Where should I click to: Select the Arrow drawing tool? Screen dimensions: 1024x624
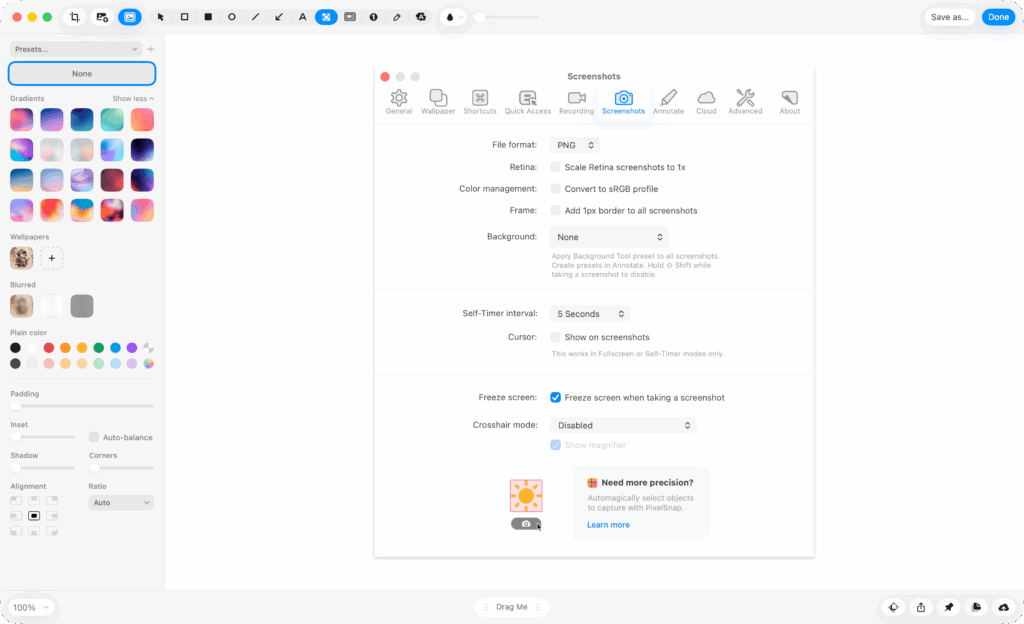pyautogui.click(x=278, y=17)
